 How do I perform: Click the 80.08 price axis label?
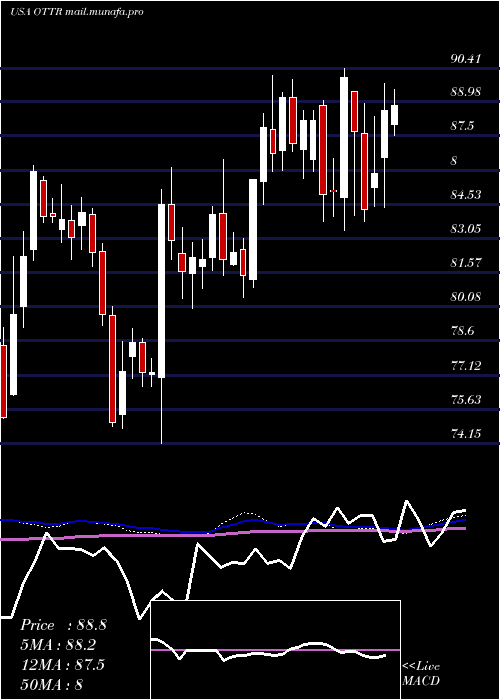(x=466, y=296)
